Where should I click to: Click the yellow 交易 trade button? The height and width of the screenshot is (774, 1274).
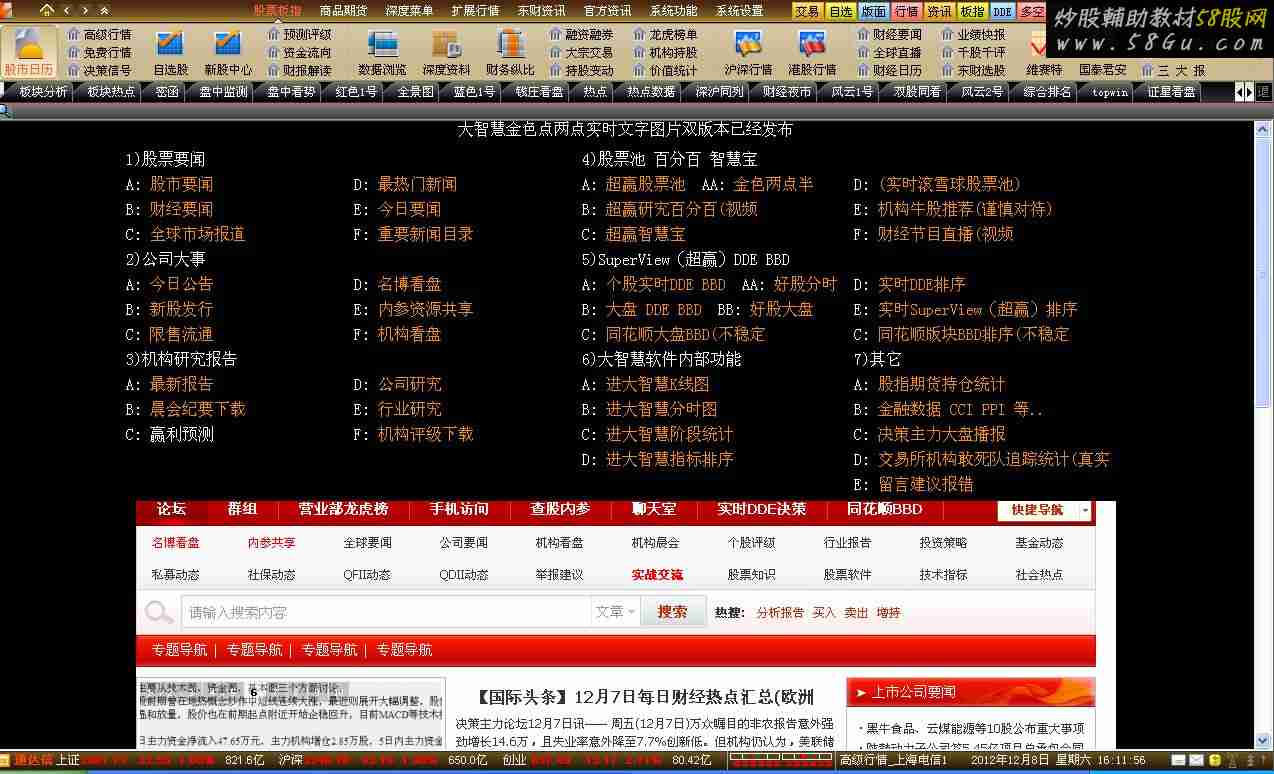tap(807, 11)
